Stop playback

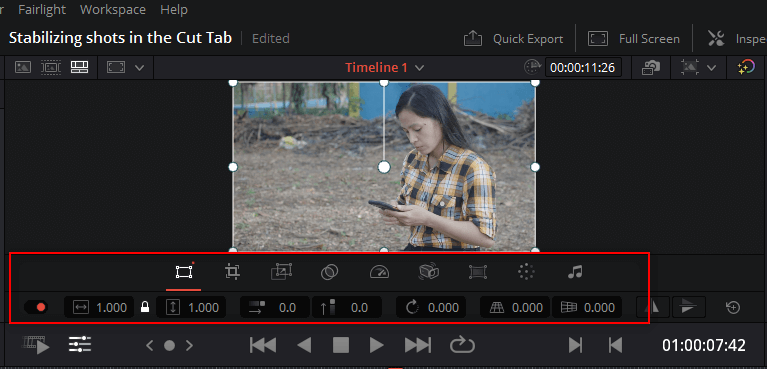click(340, 346)
